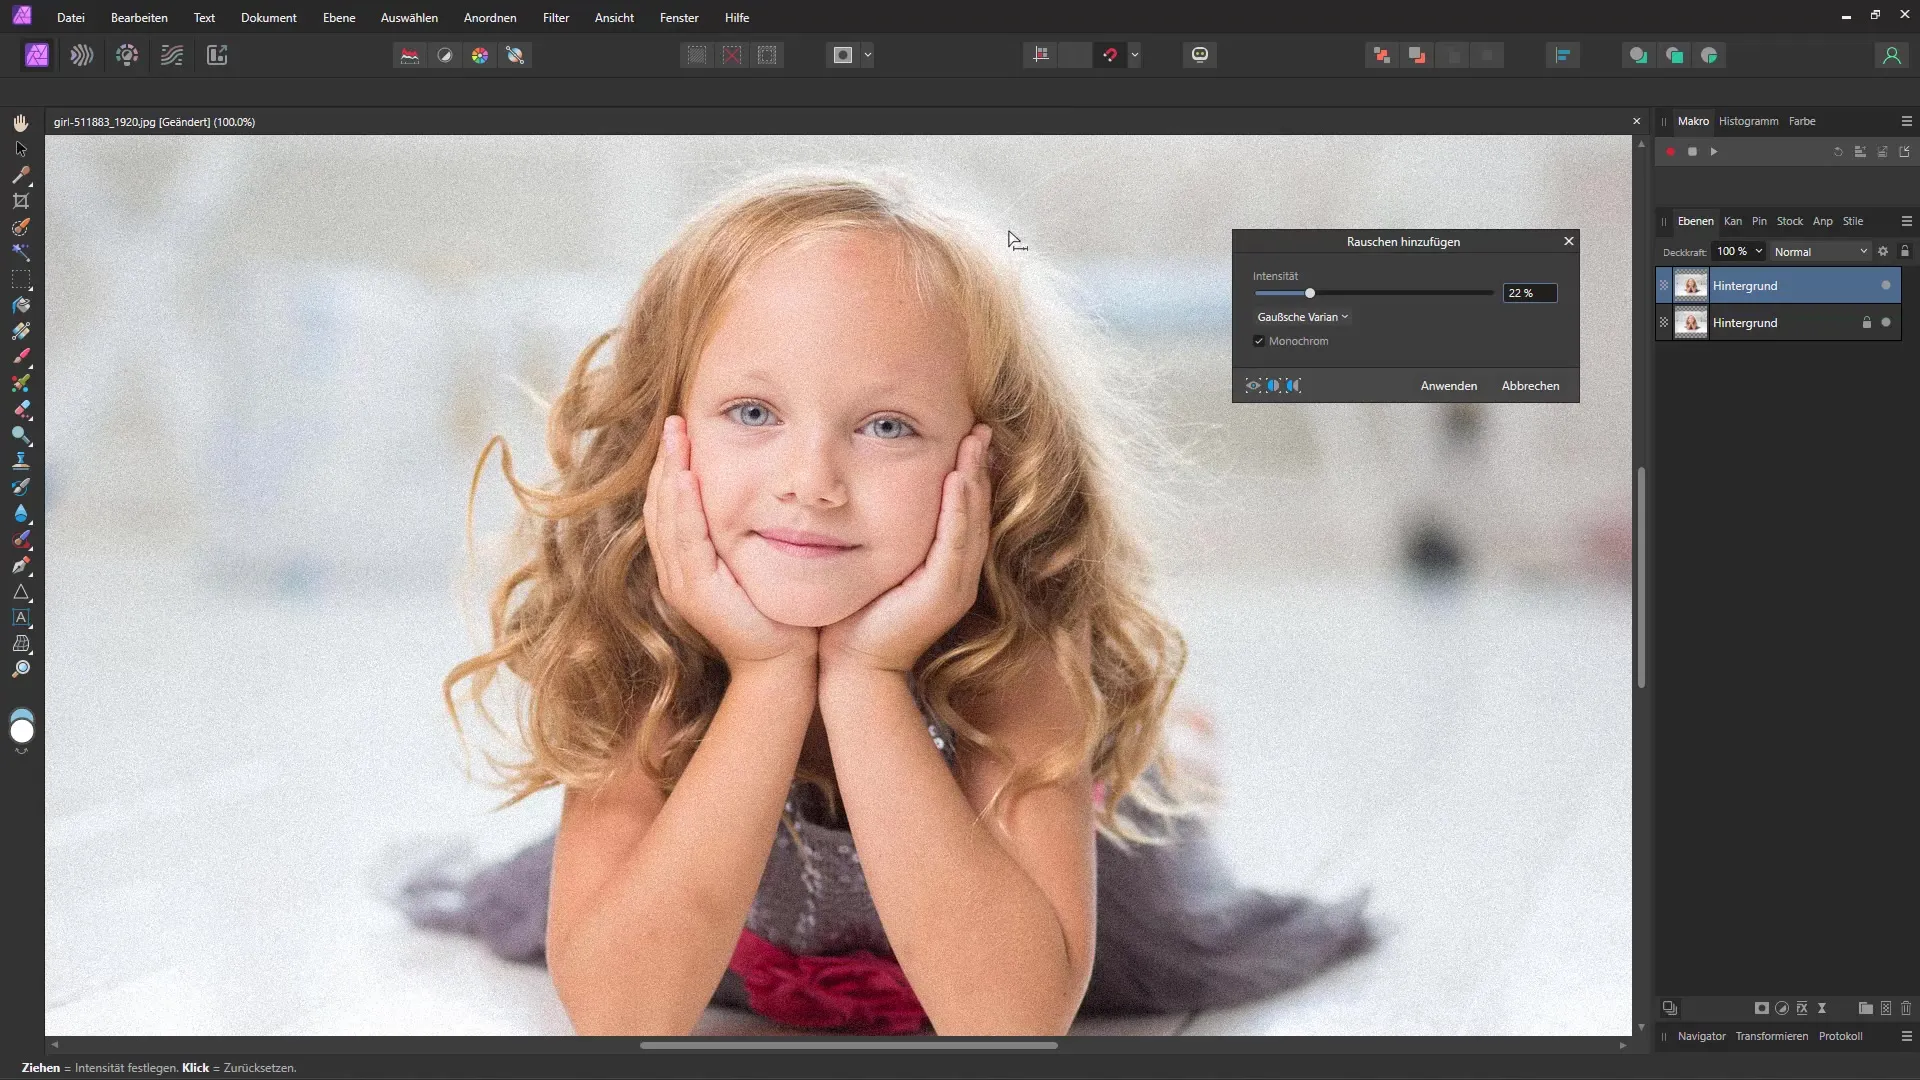The height and width of the screenshot is (1080, 1920).
Task: Enable full preview eye in noise dialog
Action: pos(1253,386)
